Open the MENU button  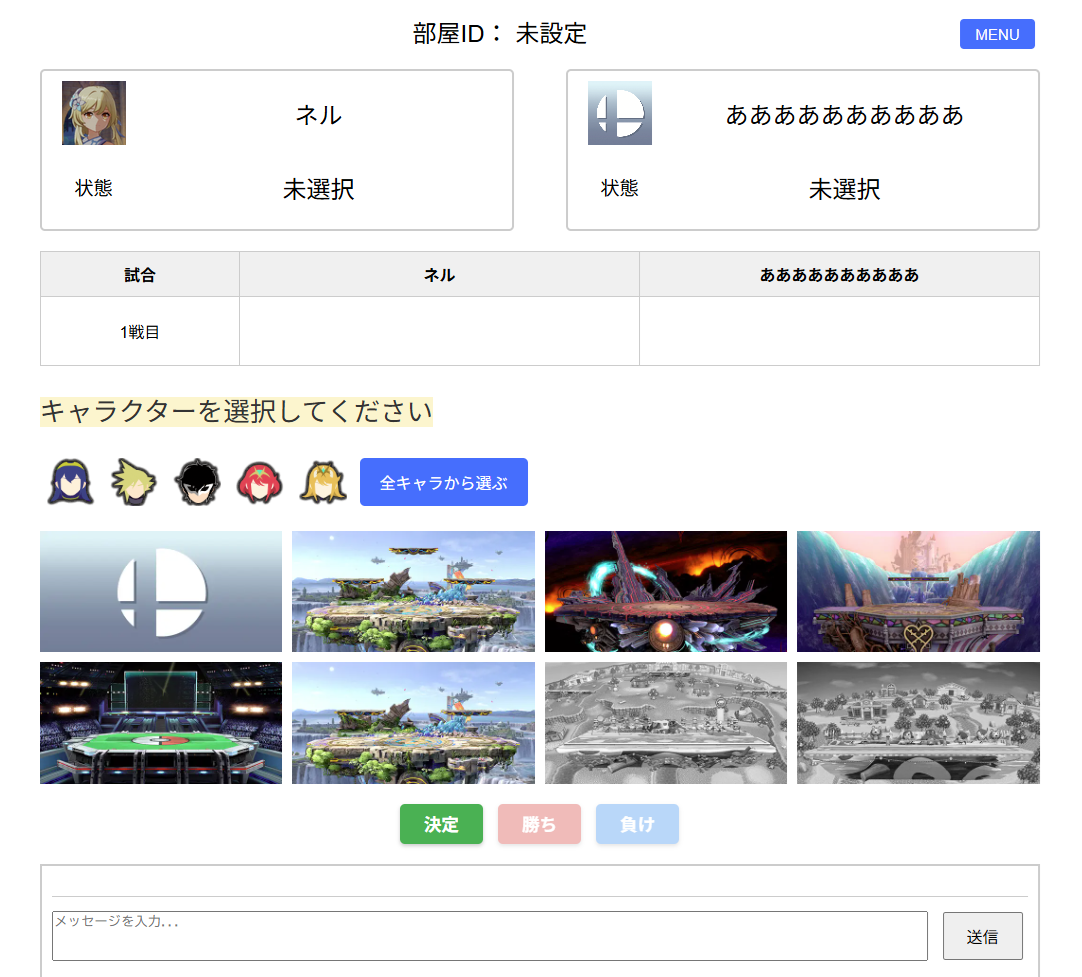coord(997,34)
